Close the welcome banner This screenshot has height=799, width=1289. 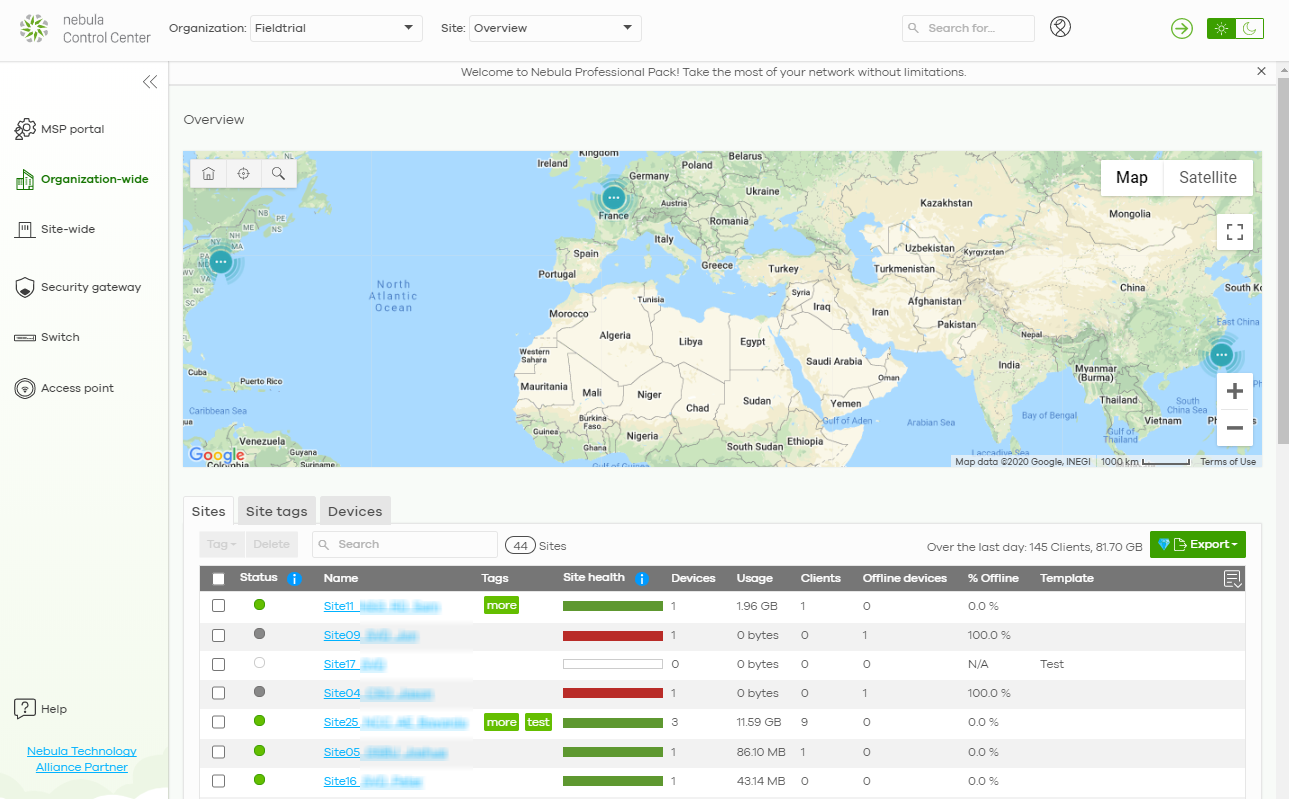[1261, 72]
